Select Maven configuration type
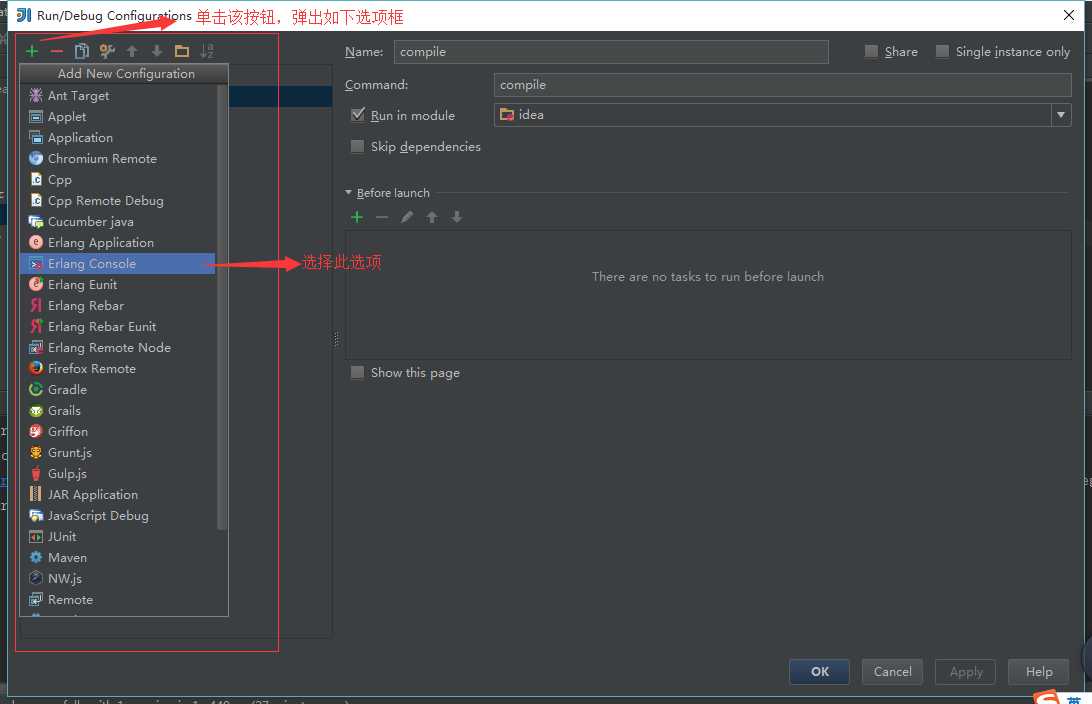 [x=118, y=557]
